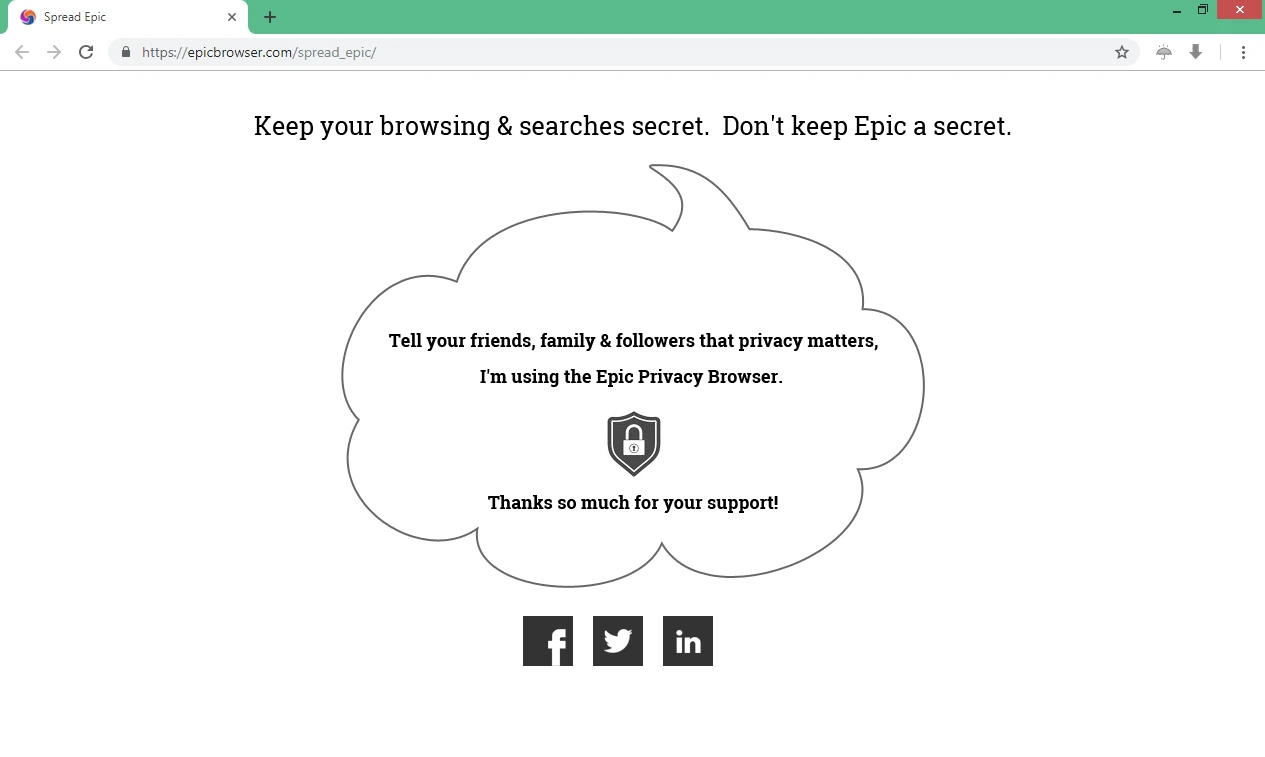Open the three-dot browser menu
The height and width of the screenshot is (757, 1265).
coord(1244,52)
